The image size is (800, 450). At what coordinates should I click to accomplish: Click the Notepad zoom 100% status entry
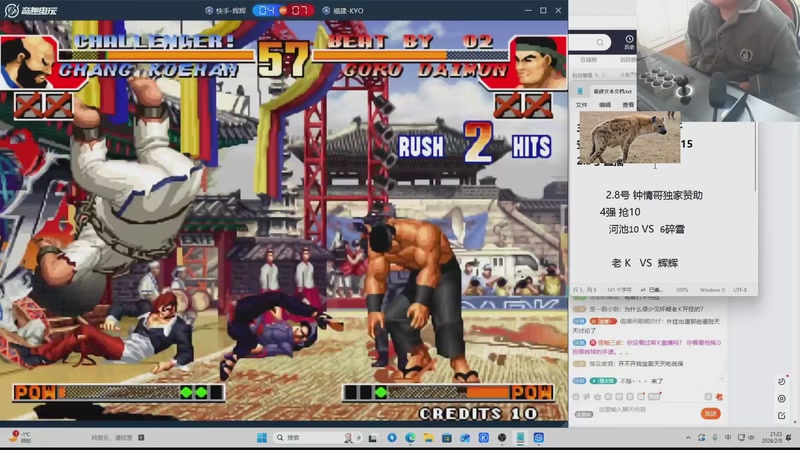pos(682,290)
